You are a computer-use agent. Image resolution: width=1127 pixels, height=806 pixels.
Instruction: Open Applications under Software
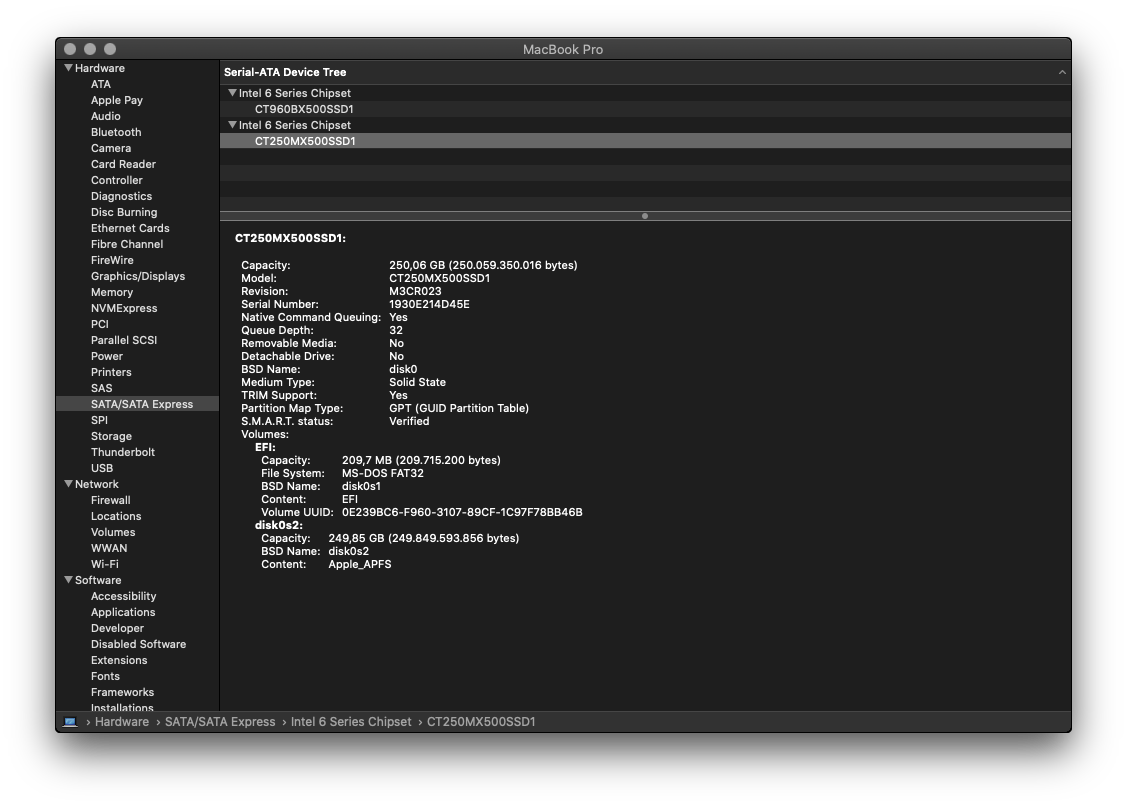[123, 612]
